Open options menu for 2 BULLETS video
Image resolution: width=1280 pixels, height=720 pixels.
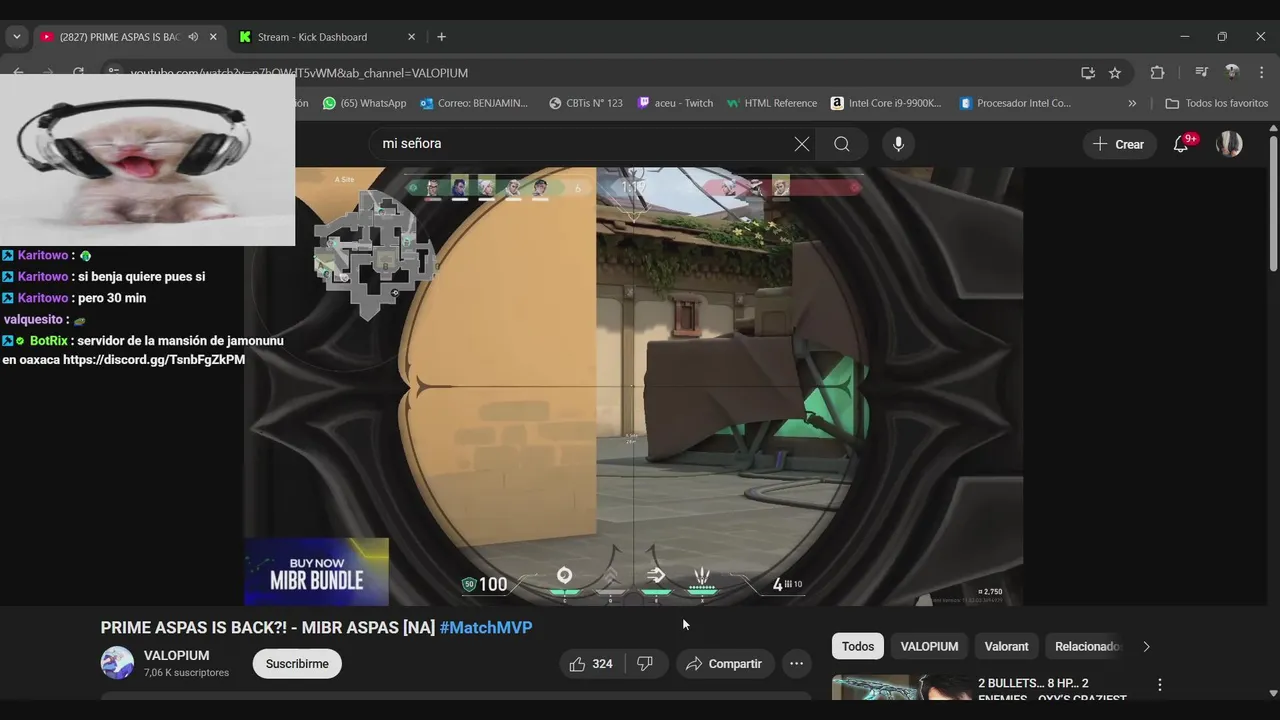[x=1160, y=685]
